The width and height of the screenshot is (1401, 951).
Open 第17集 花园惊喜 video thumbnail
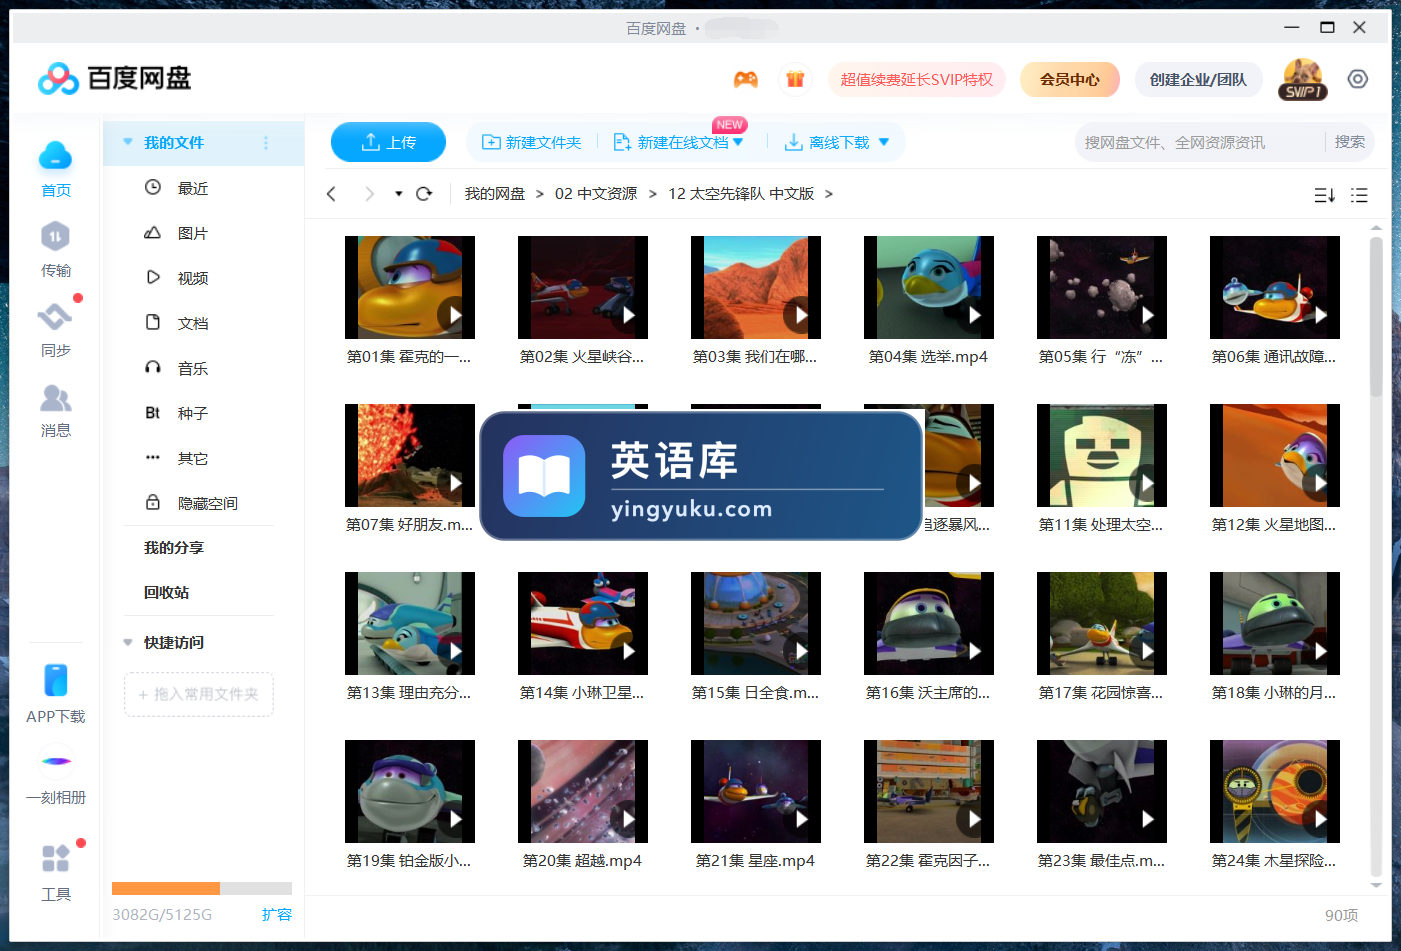(1102, 623)
